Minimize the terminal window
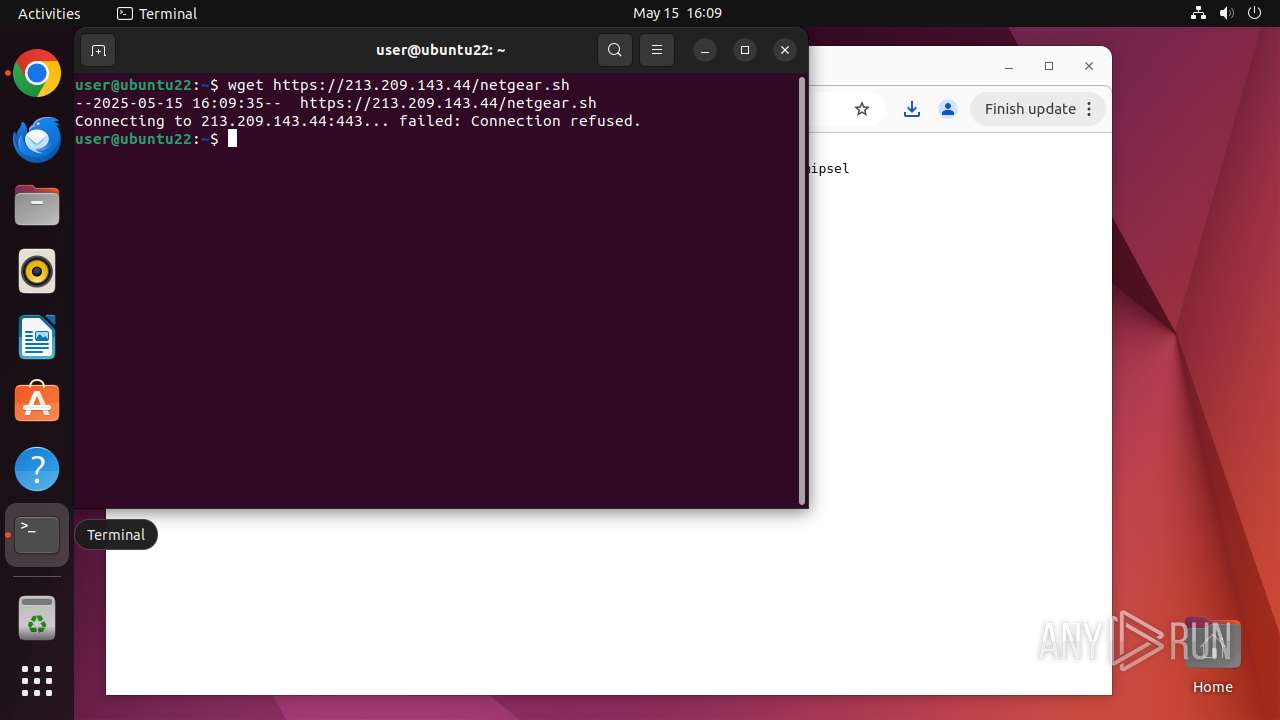This screenshot has width=1280, height=720. [x=705, y=50]
